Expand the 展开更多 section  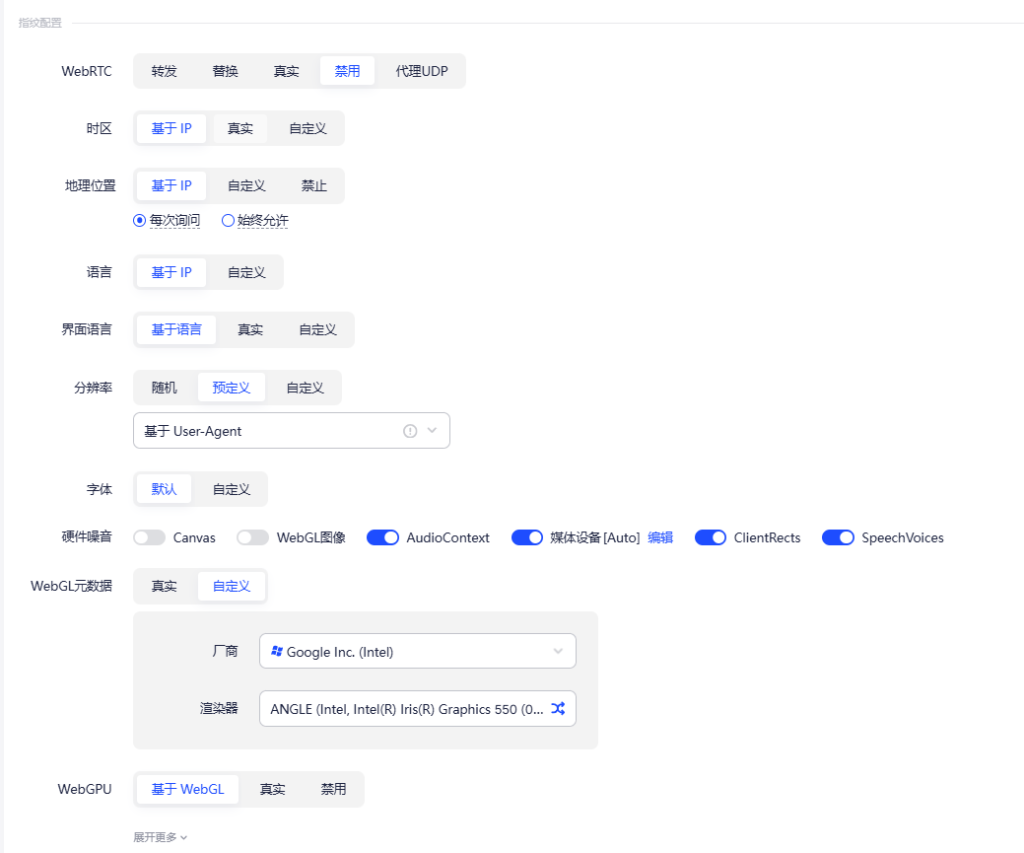pyautogui.click(x=160, y=837)
